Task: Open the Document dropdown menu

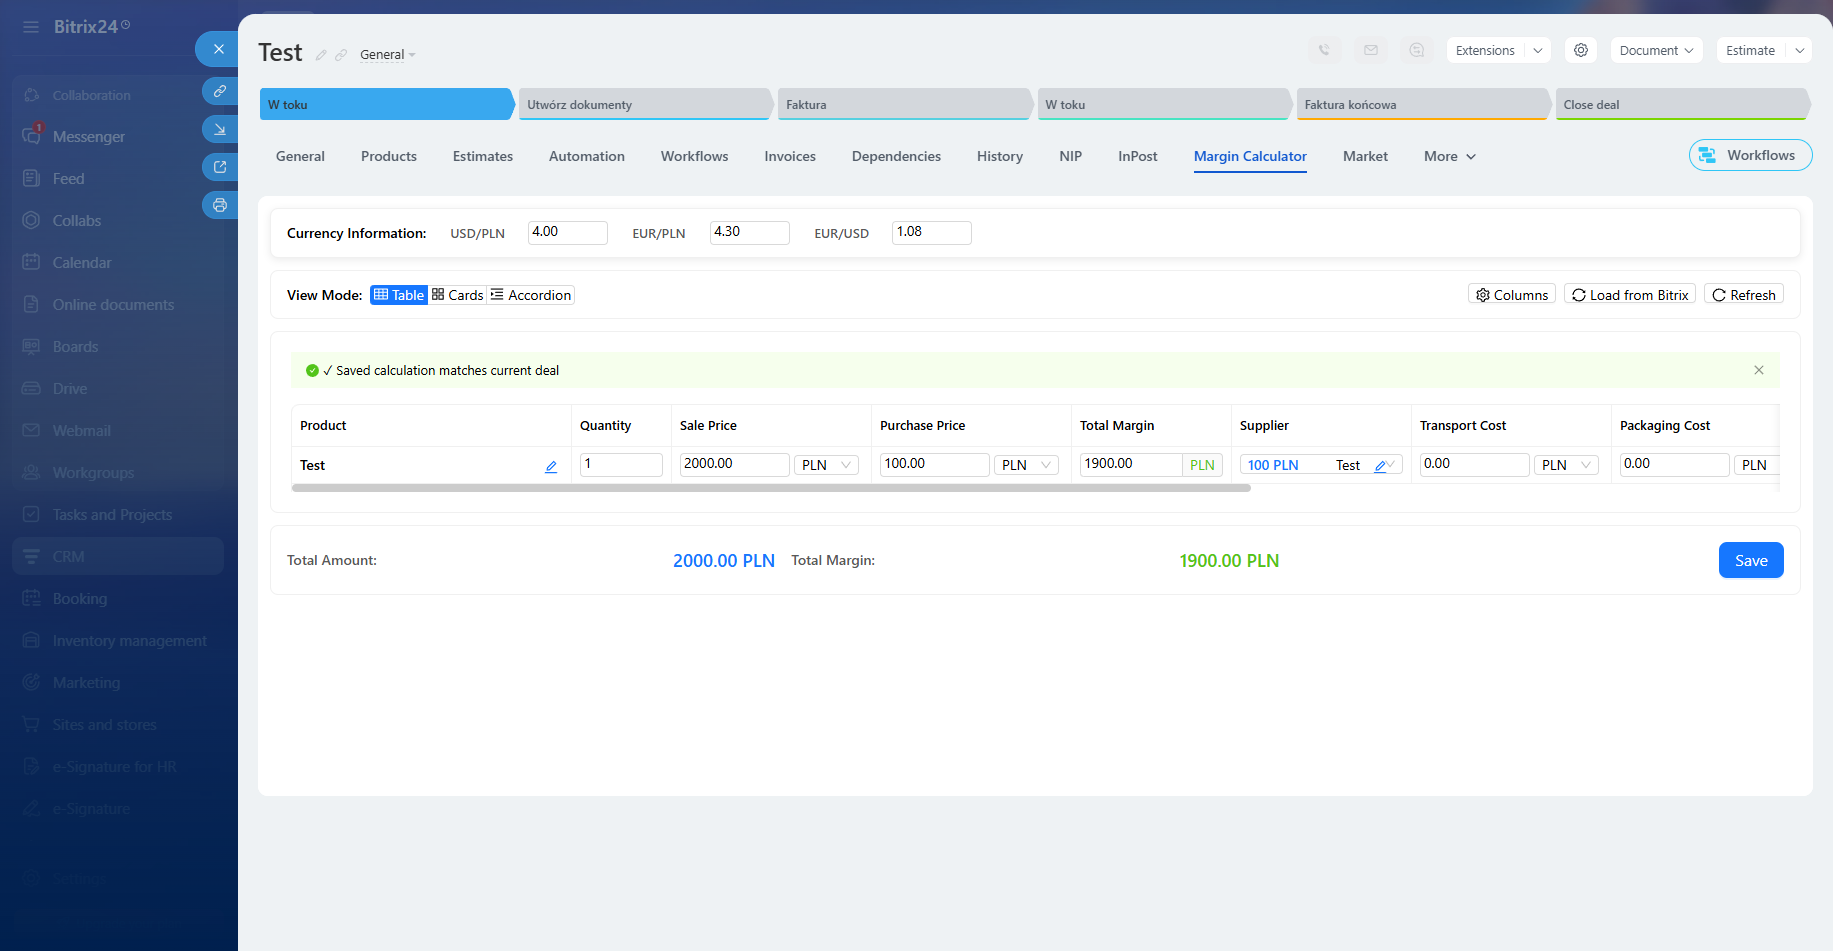Action: (x=1656, y=50)
